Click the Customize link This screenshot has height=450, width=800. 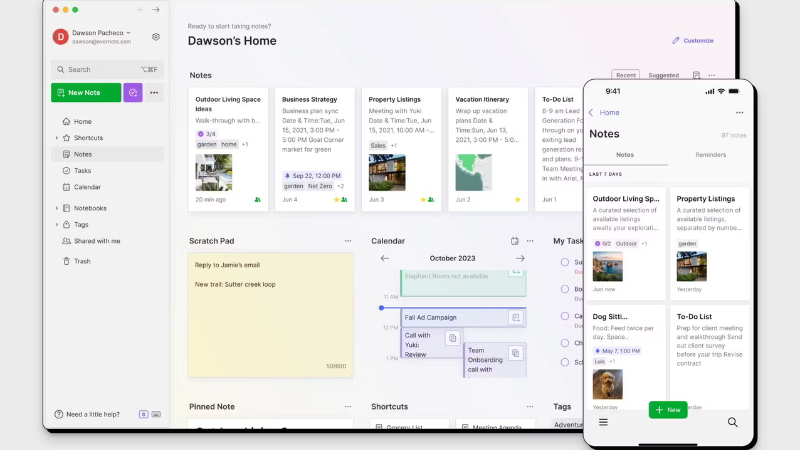[693, 40]
